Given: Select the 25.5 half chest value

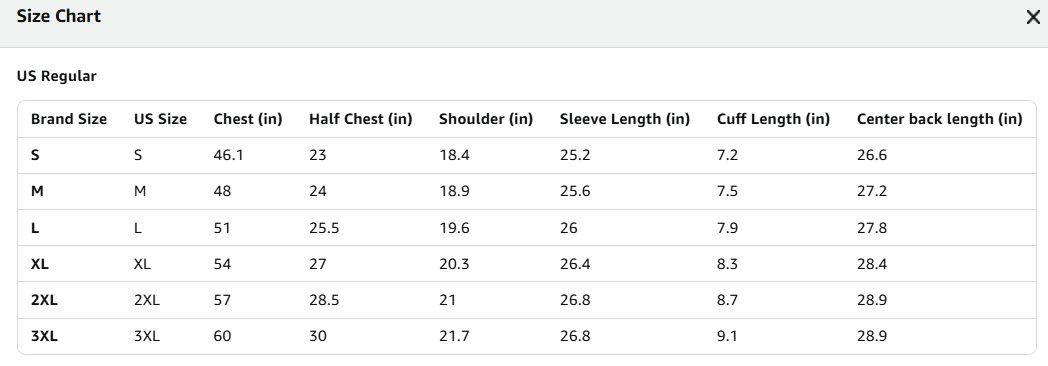Looking at the screenshot, I should (324, 228).
